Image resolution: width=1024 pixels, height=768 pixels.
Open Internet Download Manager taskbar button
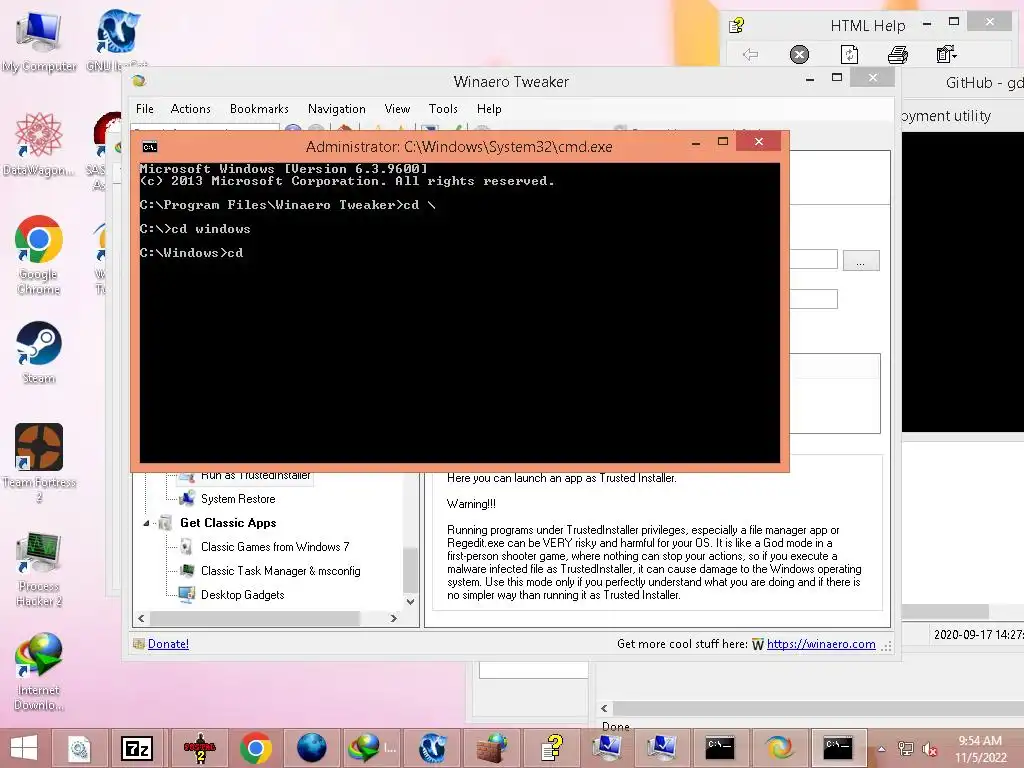click(372, 748)
